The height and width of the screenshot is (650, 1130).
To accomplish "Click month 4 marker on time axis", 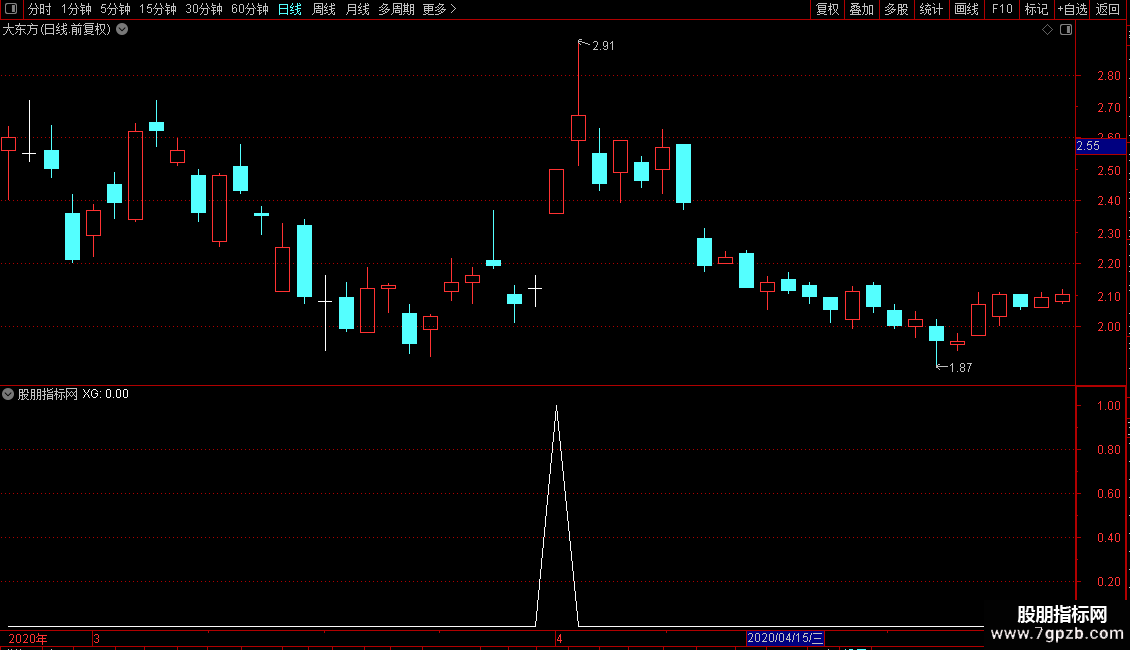I will (559, 638).
